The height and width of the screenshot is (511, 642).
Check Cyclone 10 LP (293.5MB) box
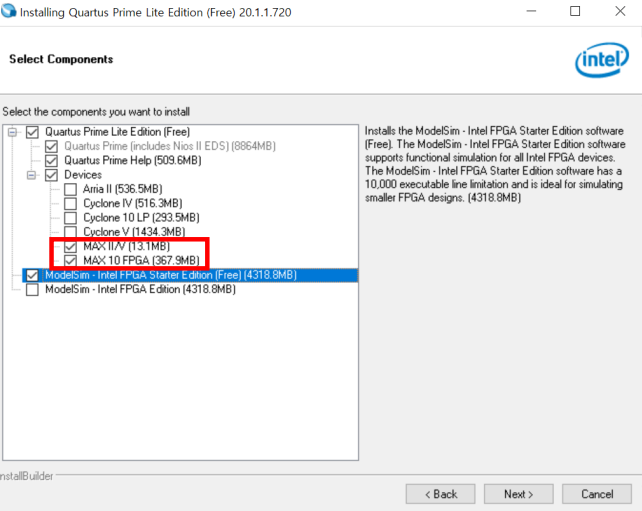click(70, 218)
